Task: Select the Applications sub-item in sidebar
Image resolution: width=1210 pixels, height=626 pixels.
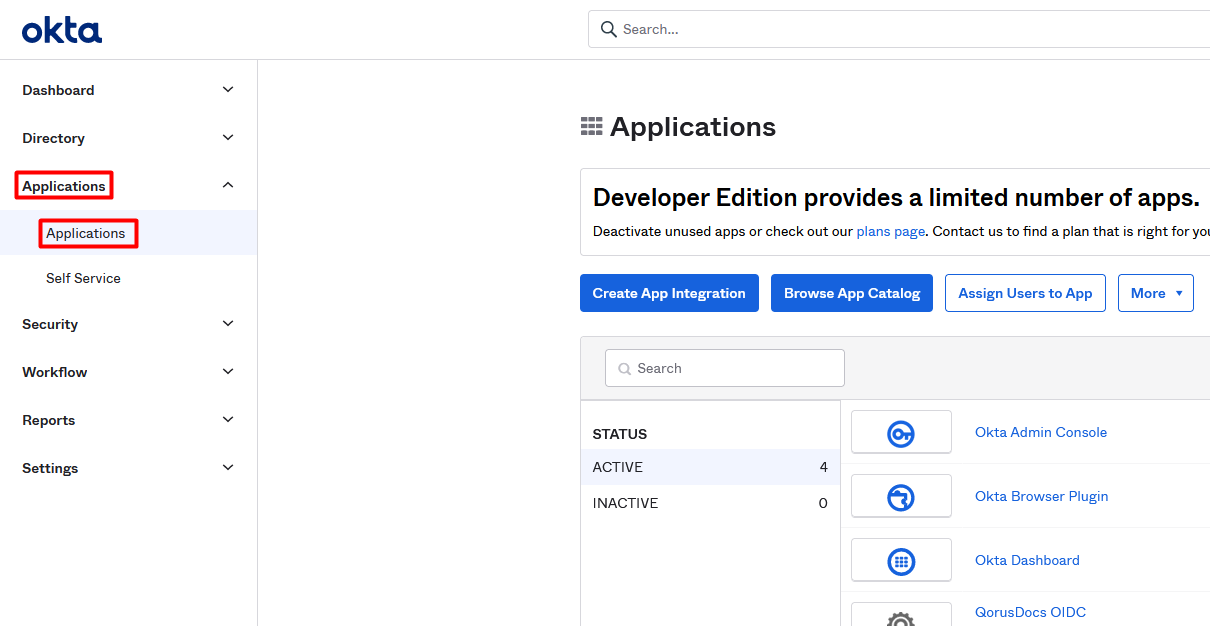Action: [x=86, y=234]
